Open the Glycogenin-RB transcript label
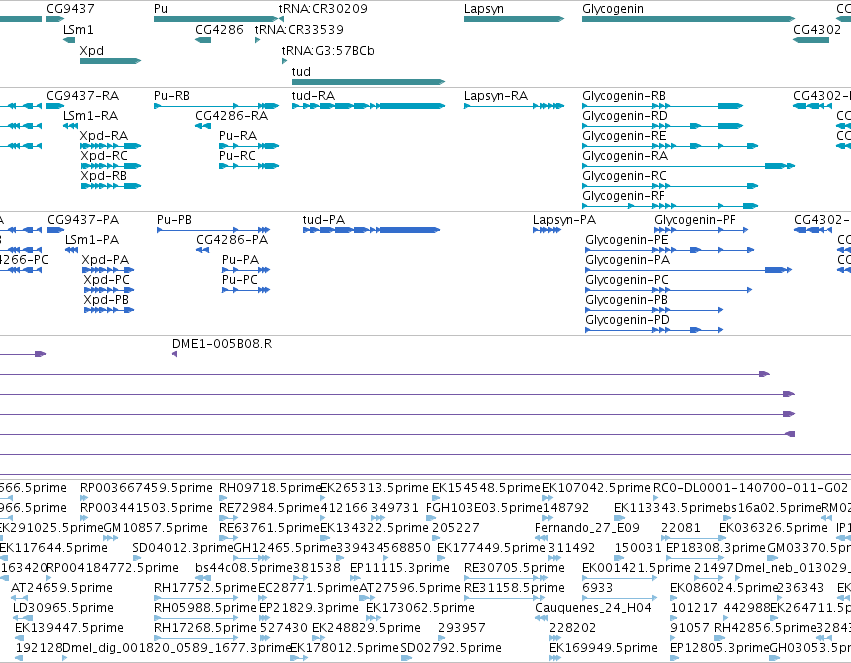This screenshot has height=663, width=851. coord(624,96)
